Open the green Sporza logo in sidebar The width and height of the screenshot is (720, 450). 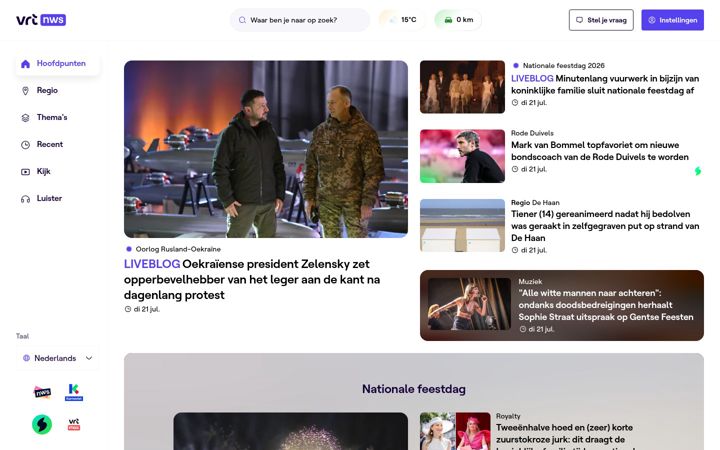tap(42, 424)
